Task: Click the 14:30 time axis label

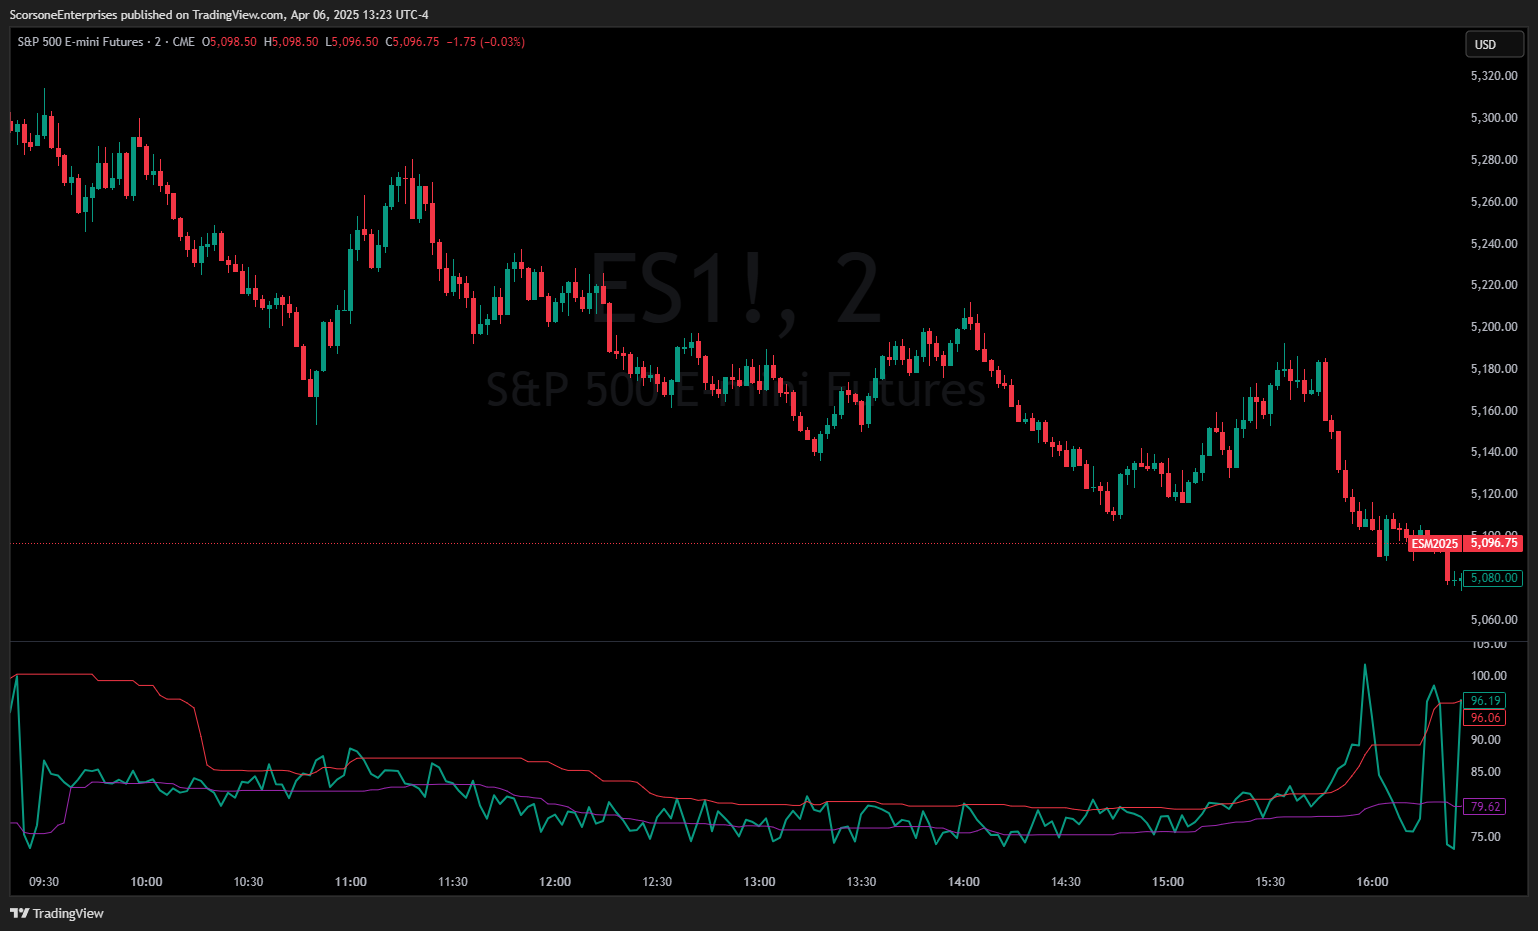Action: (x=1066, y=882)
